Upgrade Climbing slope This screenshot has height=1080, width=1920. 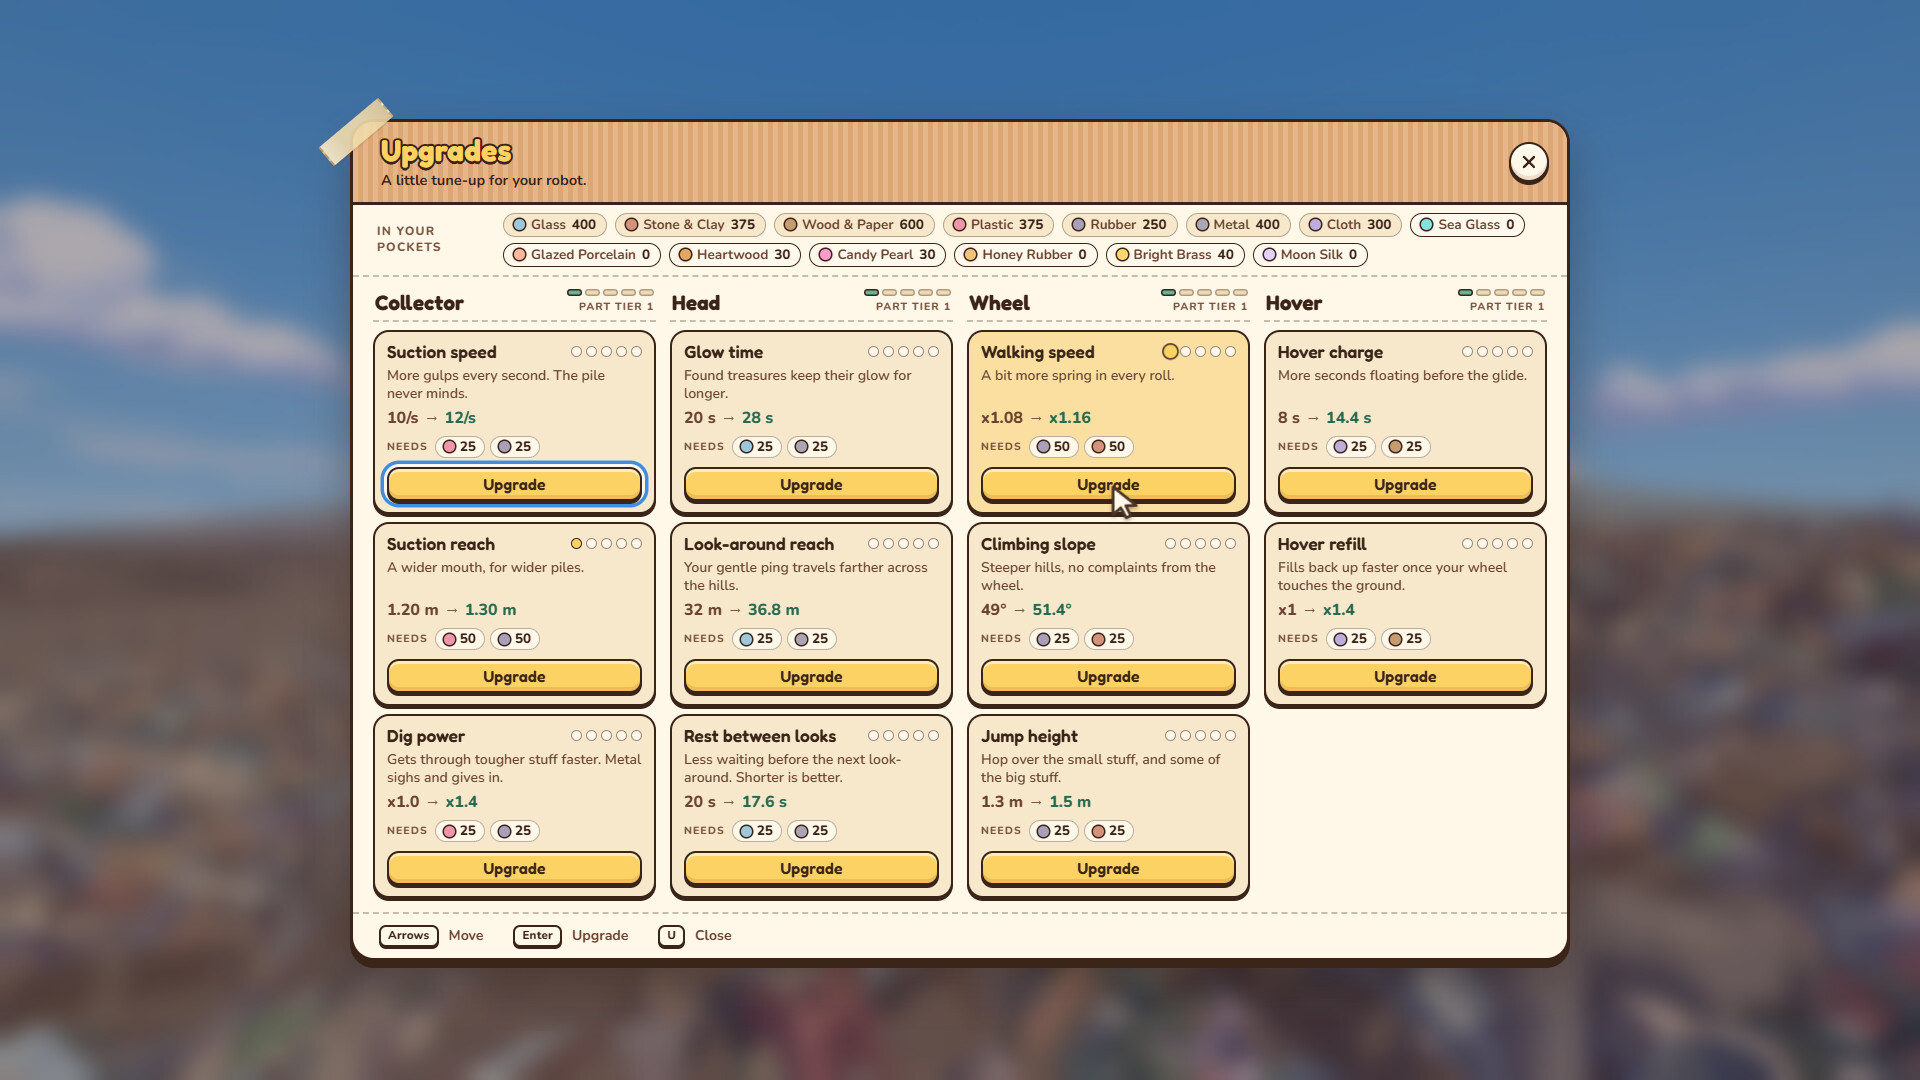tap(1108, 676)
